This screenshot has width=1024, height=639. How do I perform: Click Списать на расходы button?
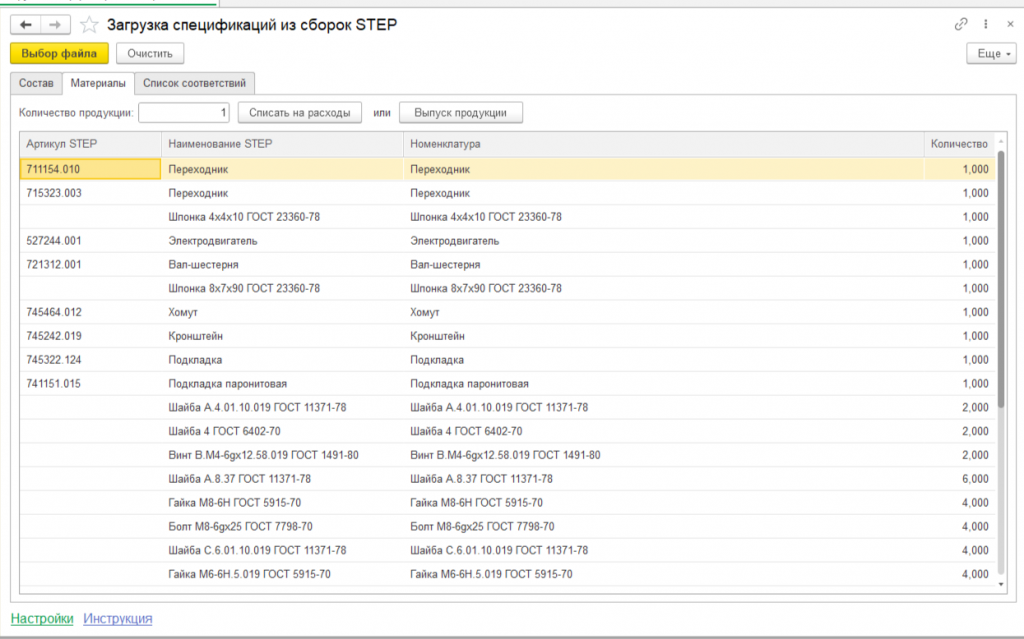click(x=300, y=112)
